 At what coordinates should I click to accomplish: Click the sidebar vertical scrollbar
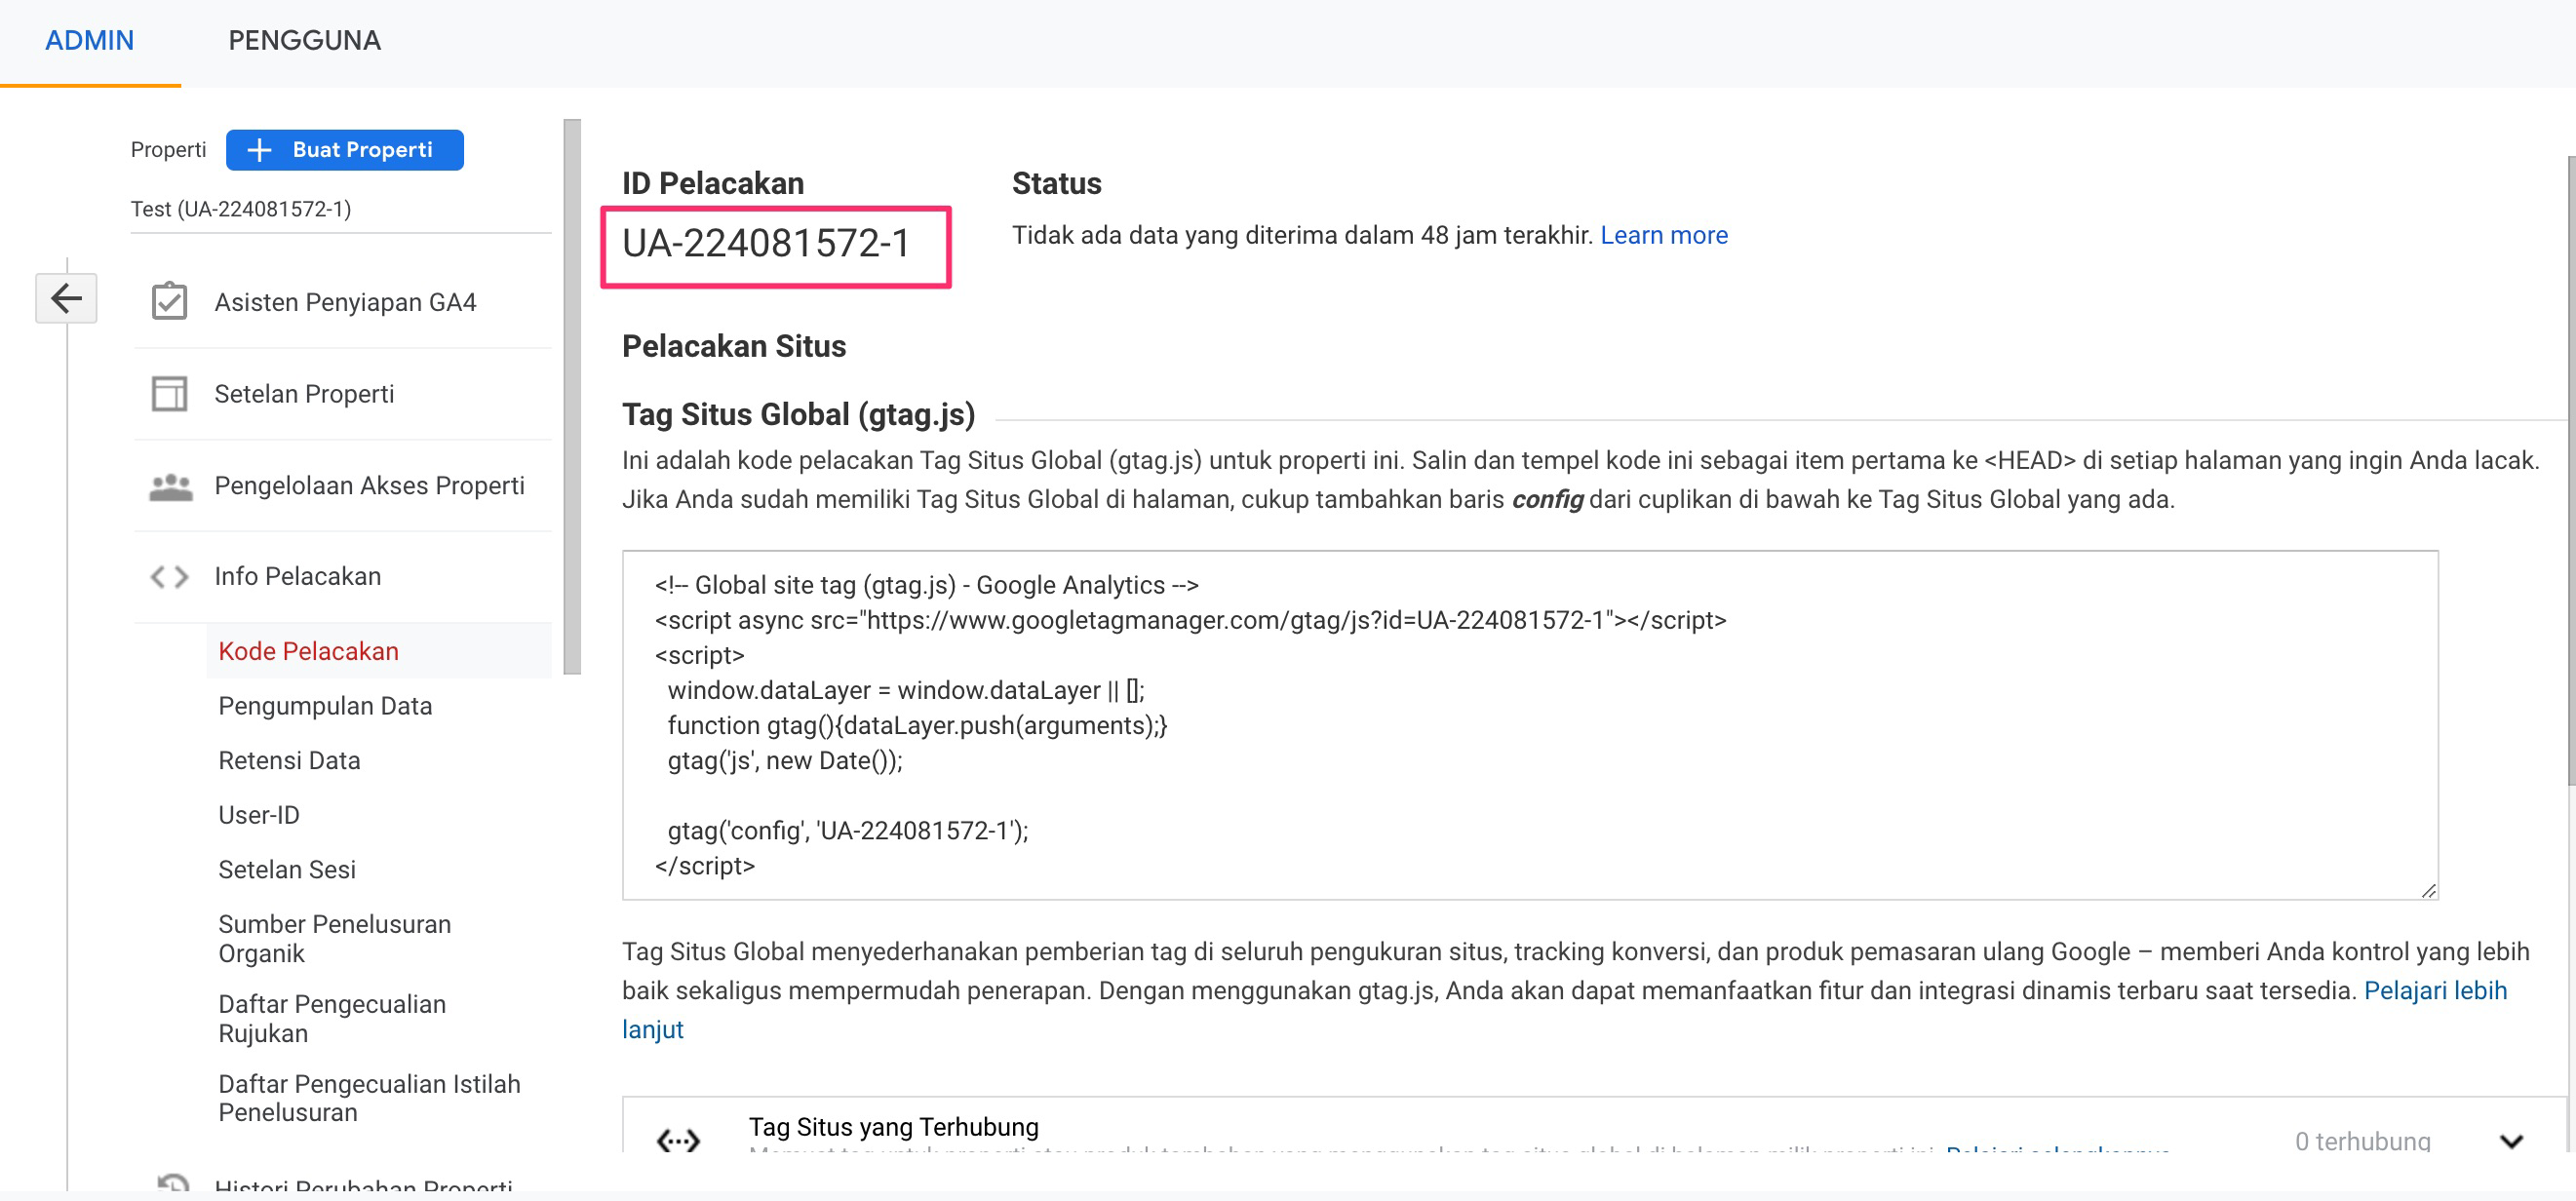572,397
